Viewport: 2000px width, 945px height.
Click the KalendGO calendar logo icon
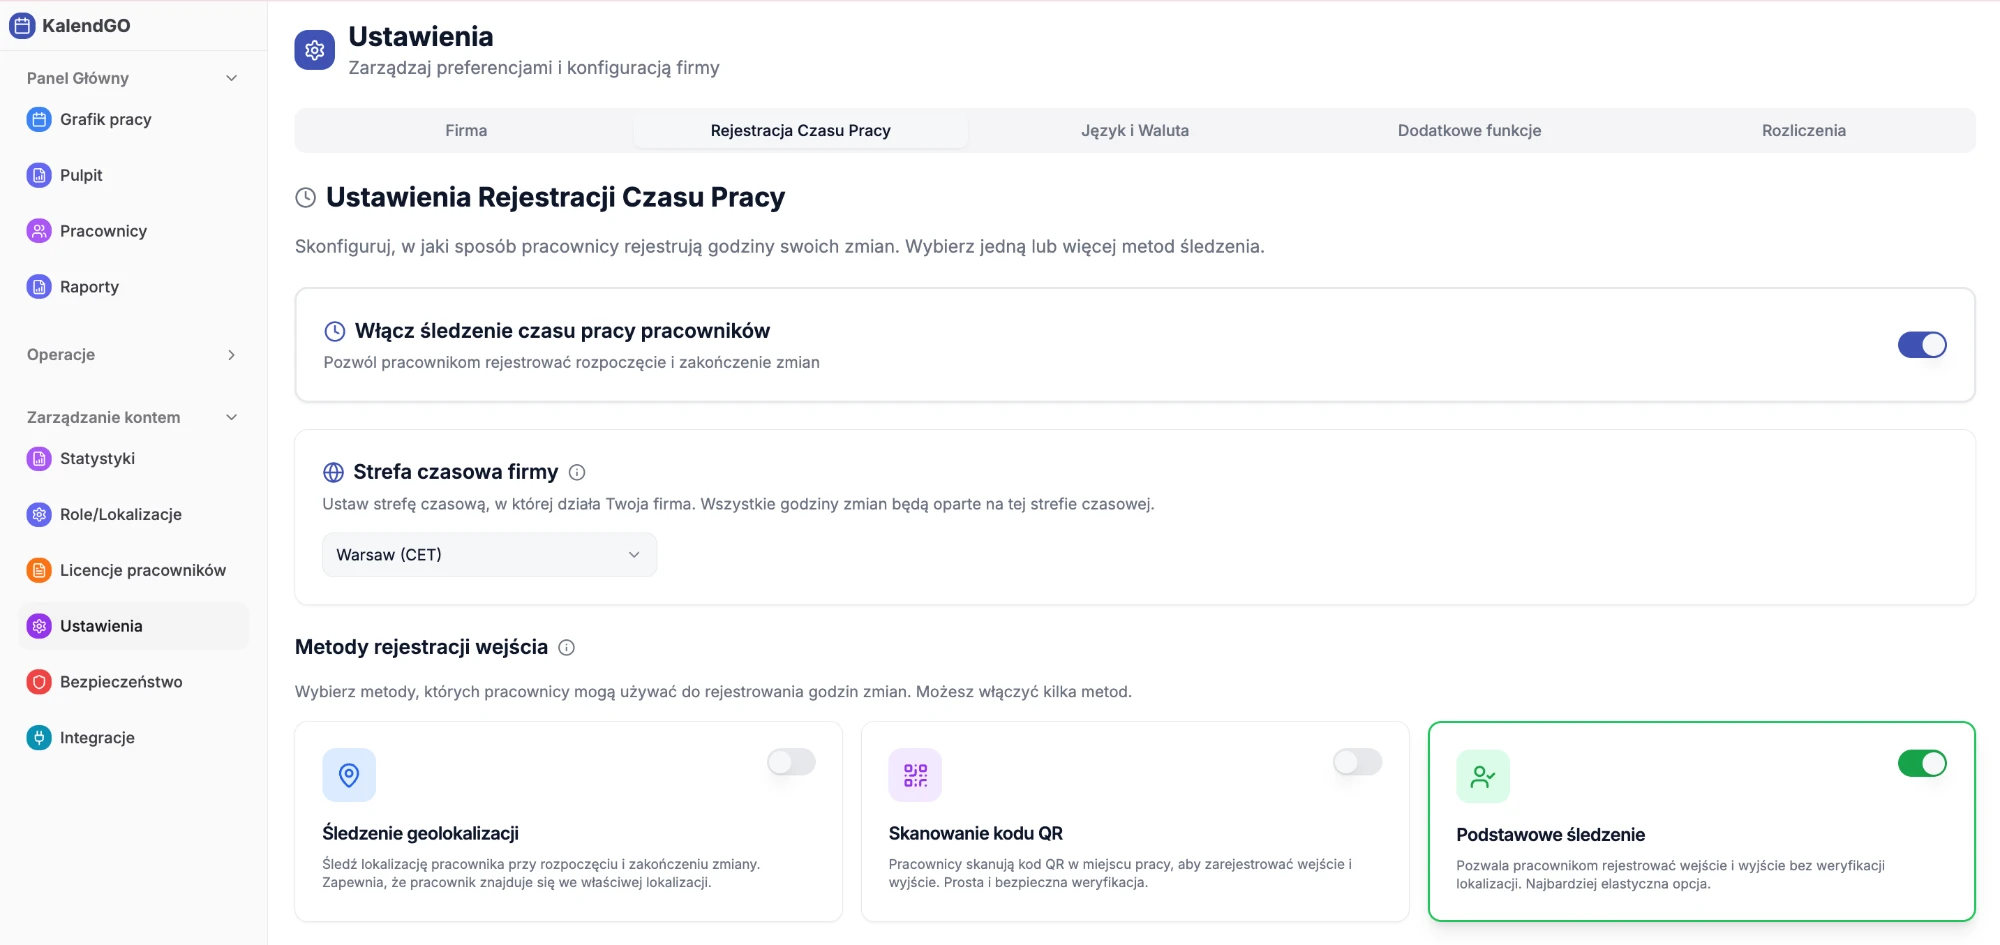pyautogui.click(x=22, y=26)
